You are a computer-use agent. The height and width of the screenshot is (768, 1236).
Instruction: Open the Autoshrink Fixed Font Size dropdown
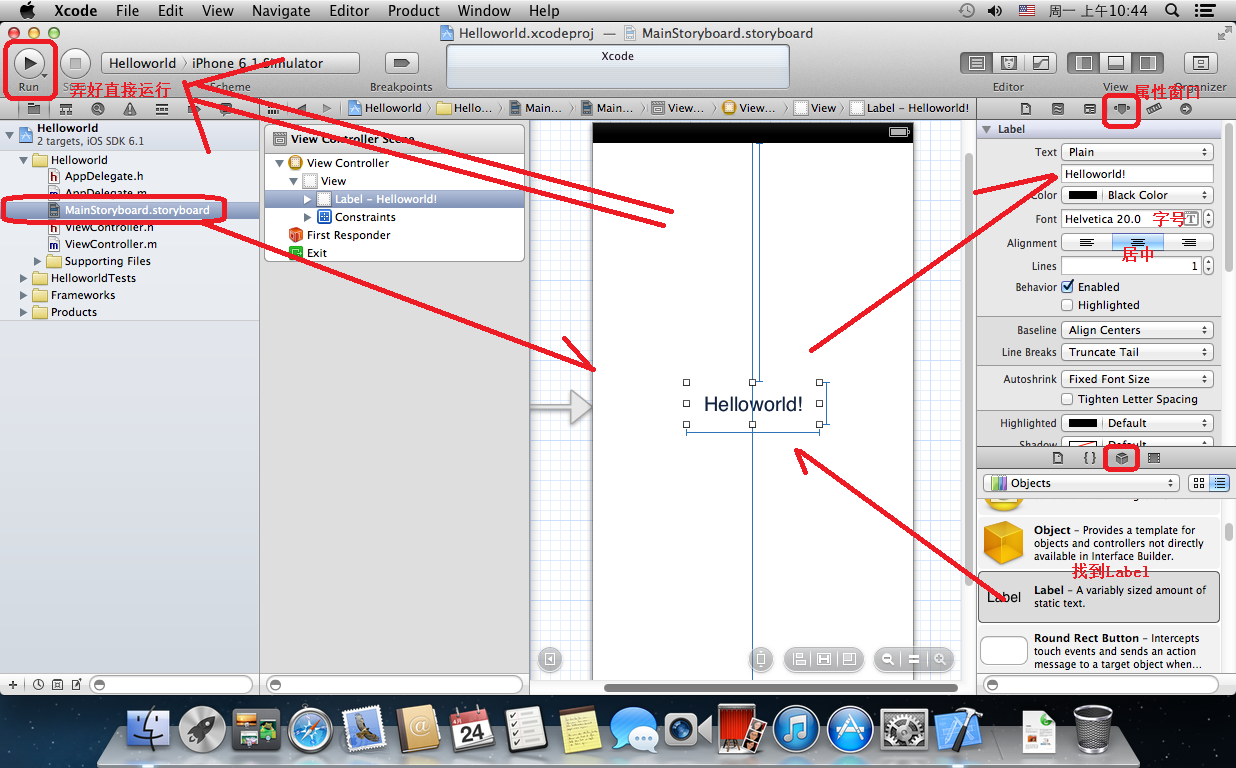1137,379
